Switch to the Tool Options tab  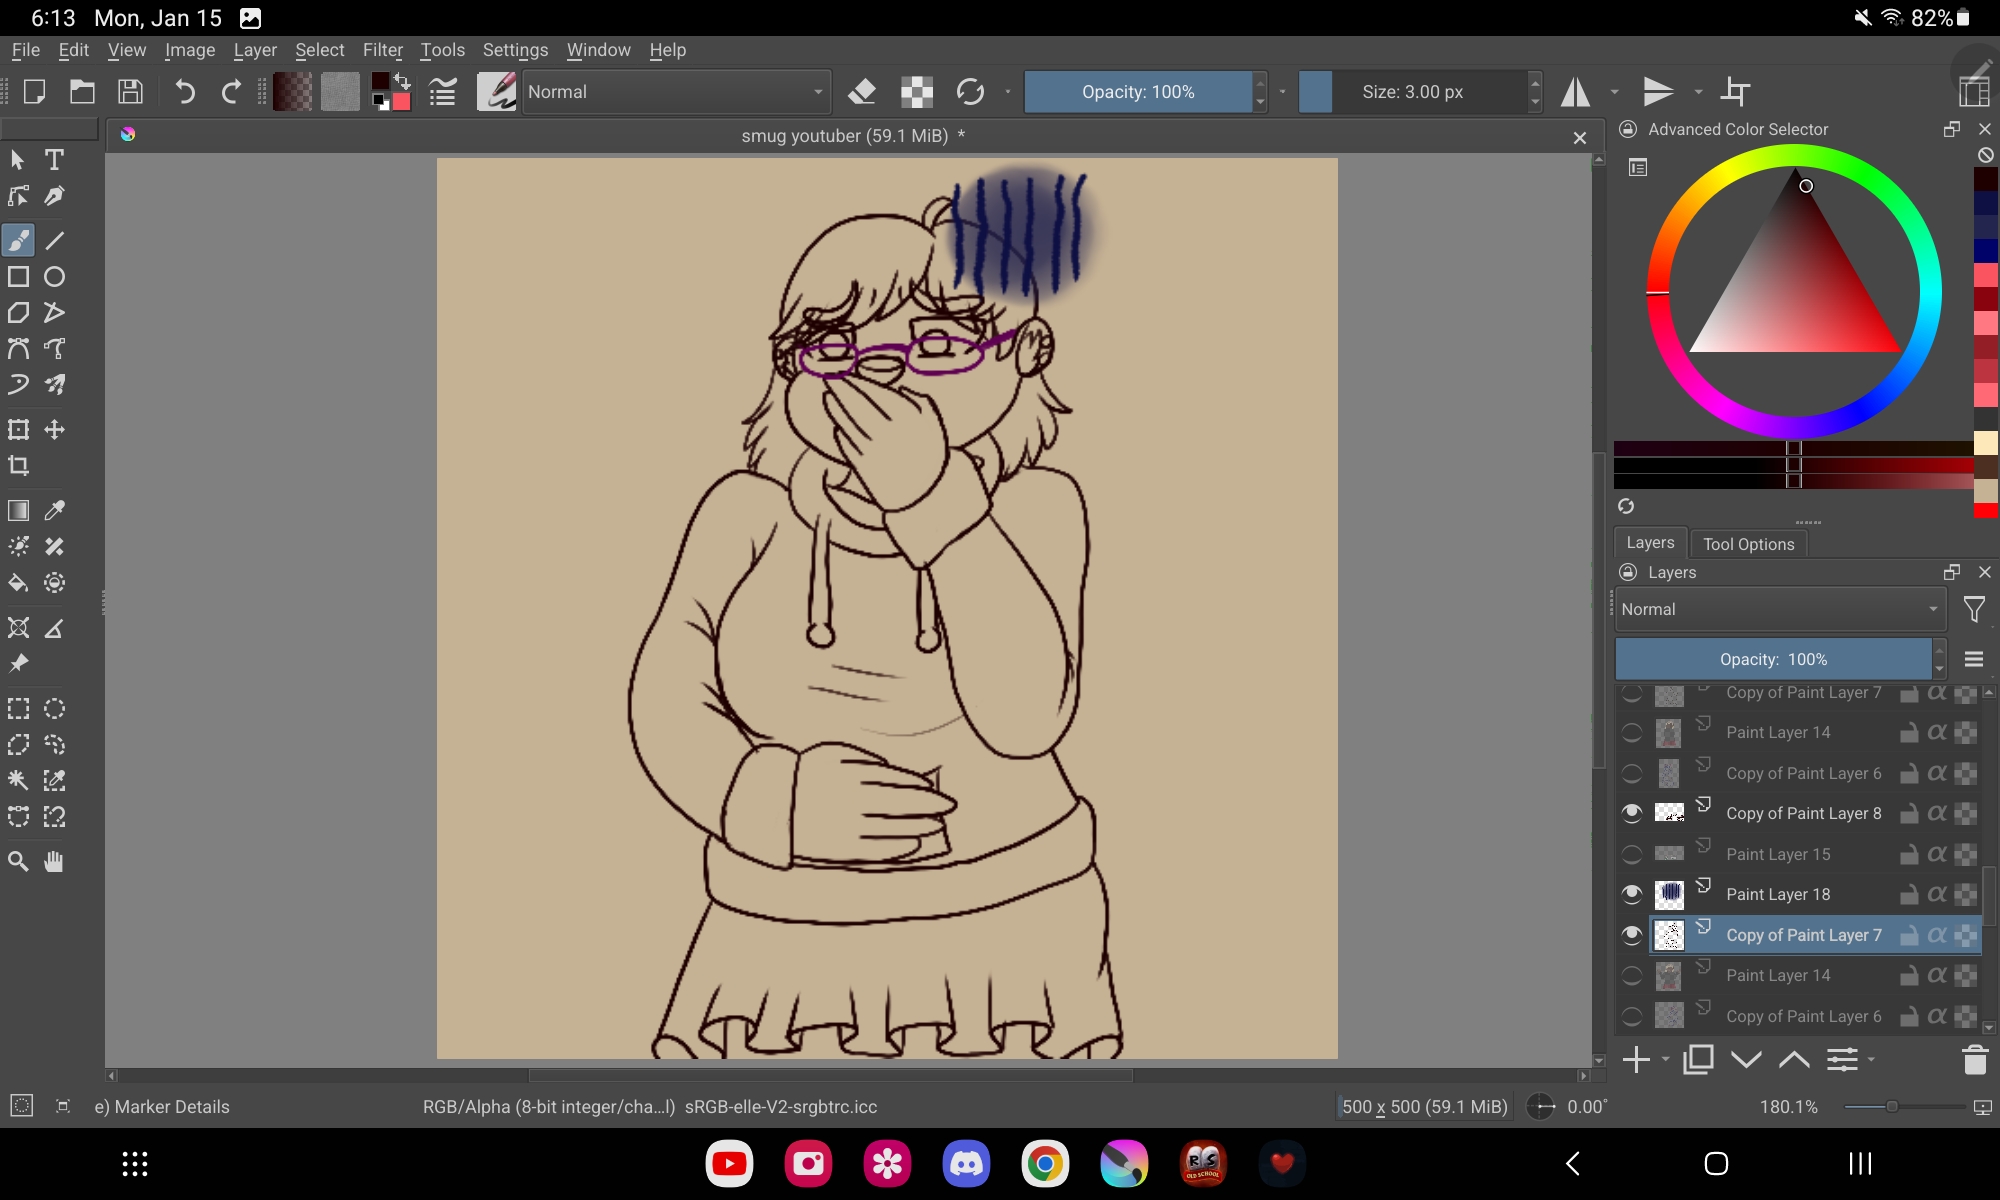pyautogui.click(x=1748, y=544)
